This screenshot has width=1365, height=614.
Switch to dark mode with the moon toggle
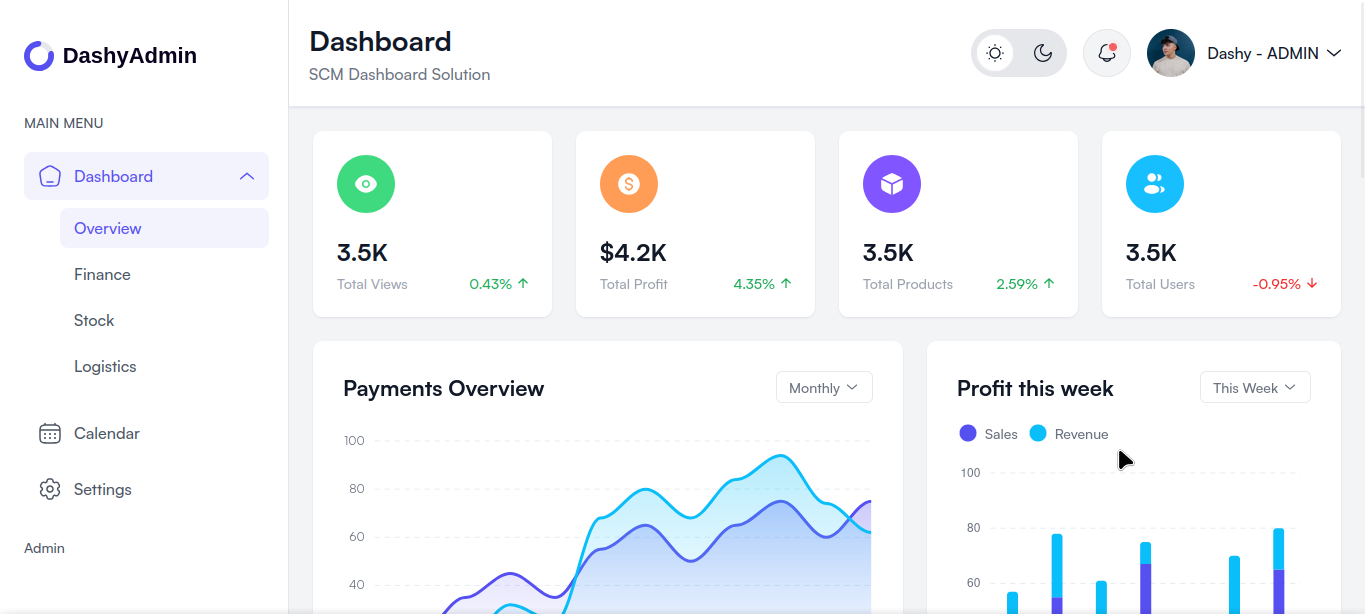1042,52
